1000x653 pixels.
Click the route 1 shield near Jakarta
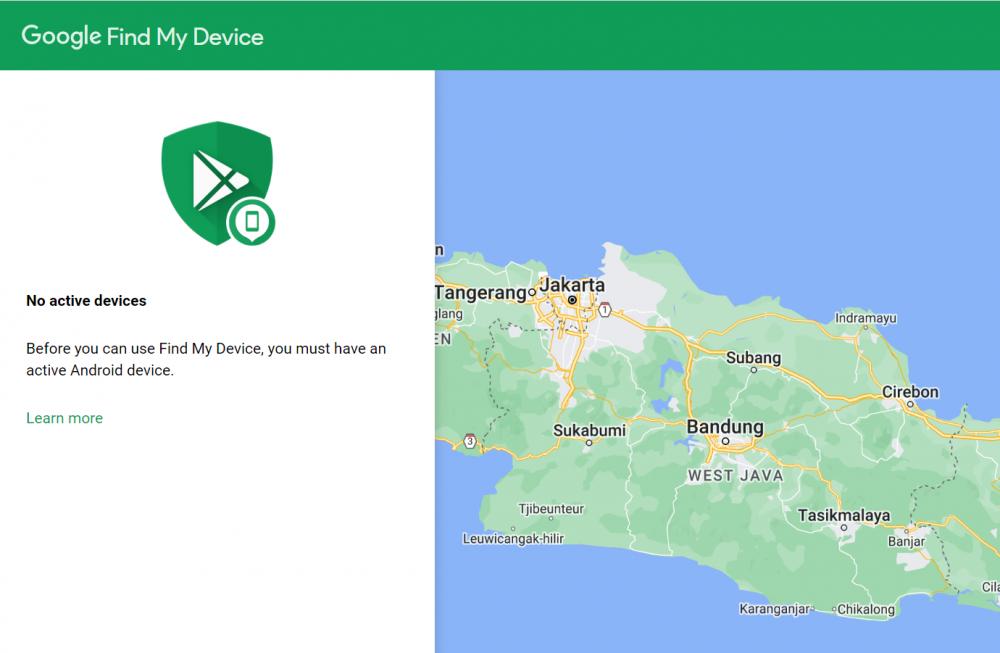(x=605, y=311)
